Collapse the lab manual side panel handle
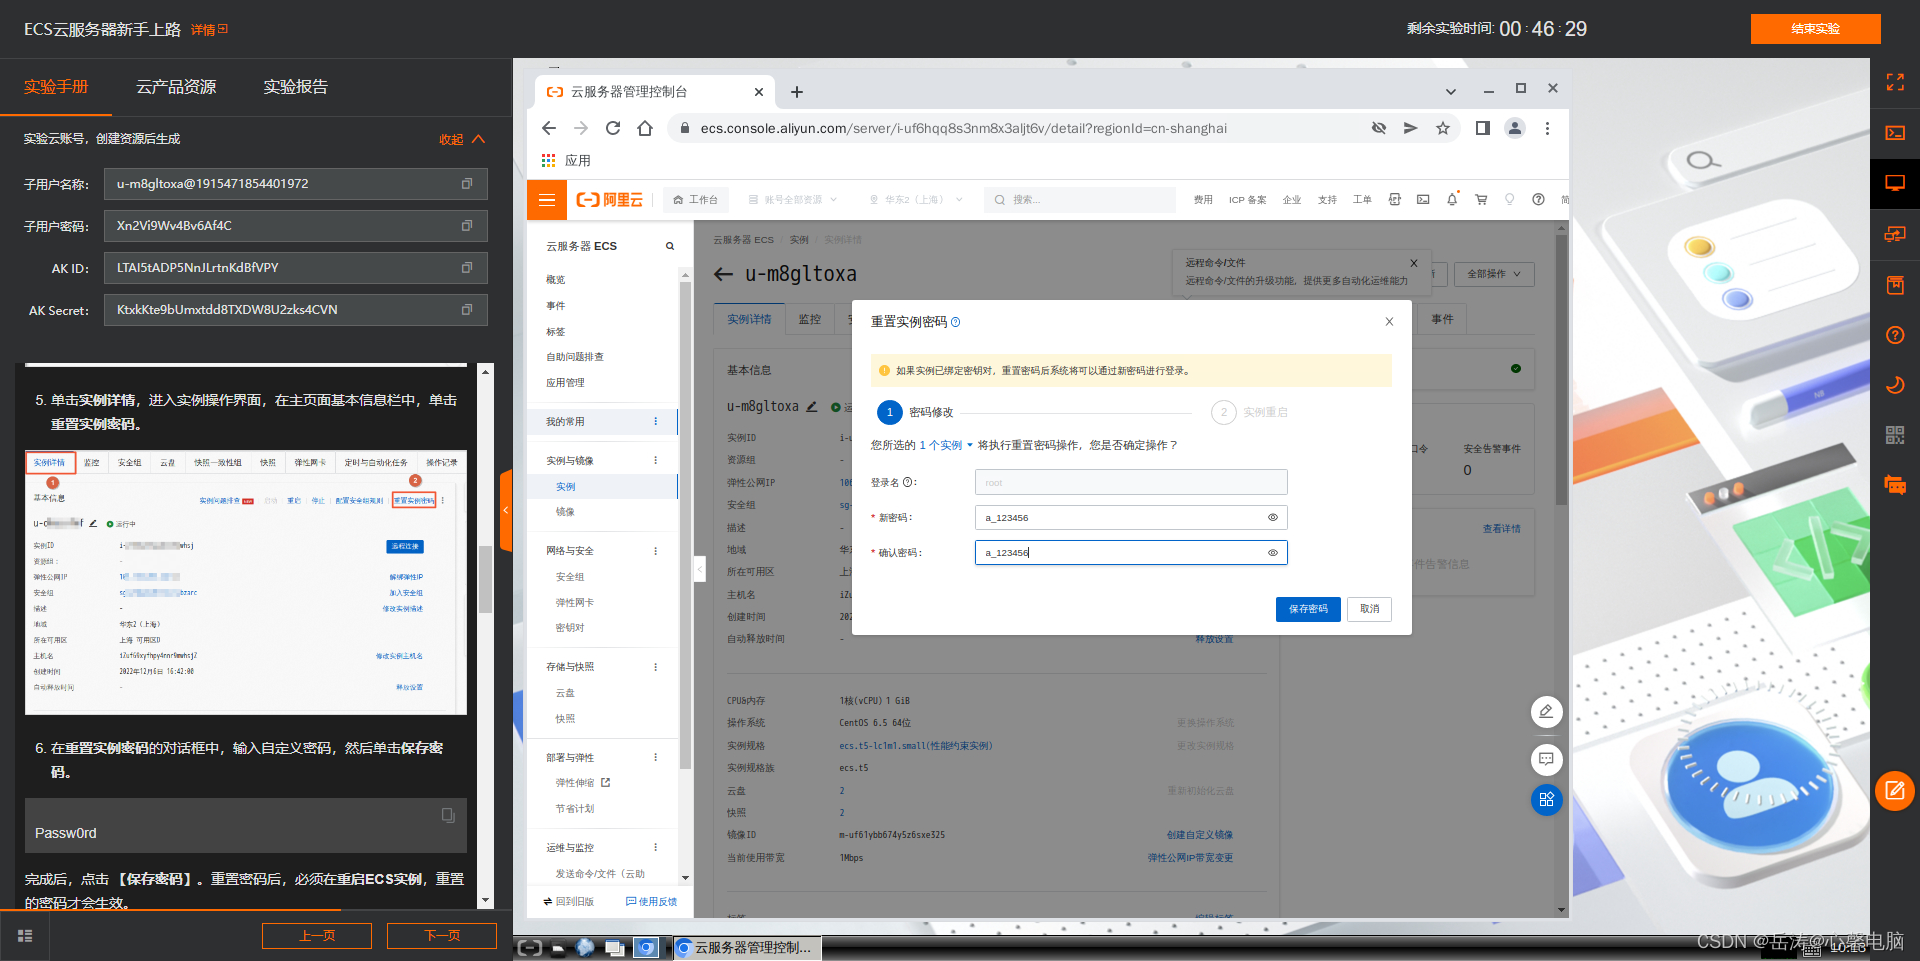The height and width of the screenshot is (961, 1920). [x=506, y=510]
